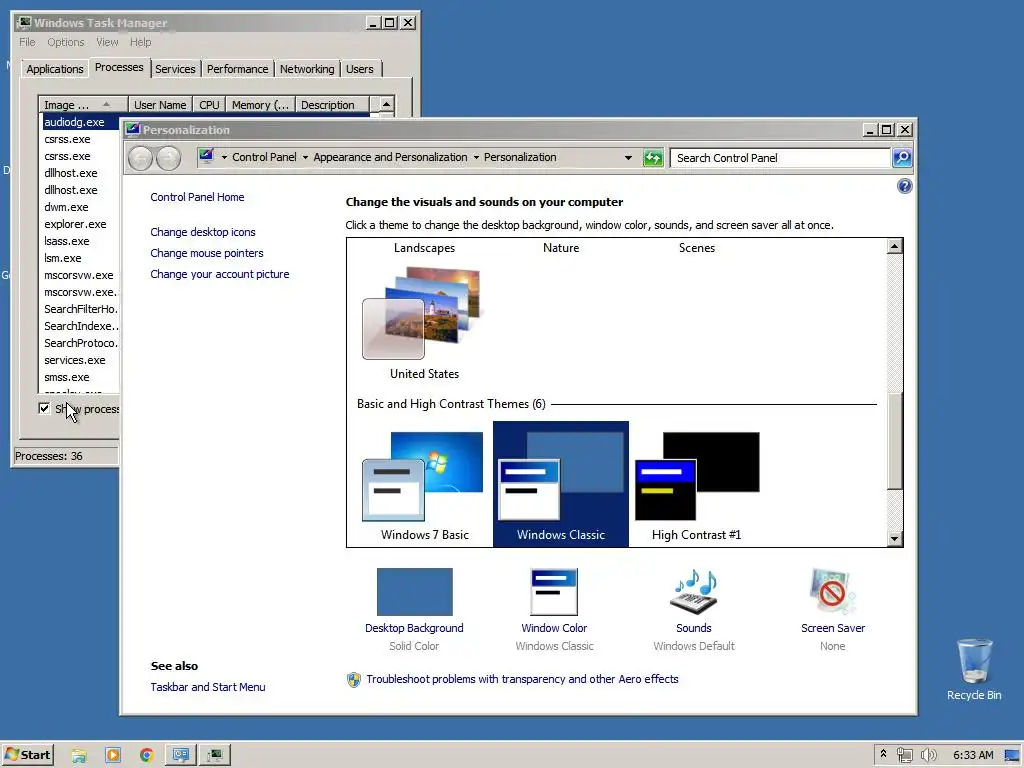Switch to the Users tab

point(360,69)
